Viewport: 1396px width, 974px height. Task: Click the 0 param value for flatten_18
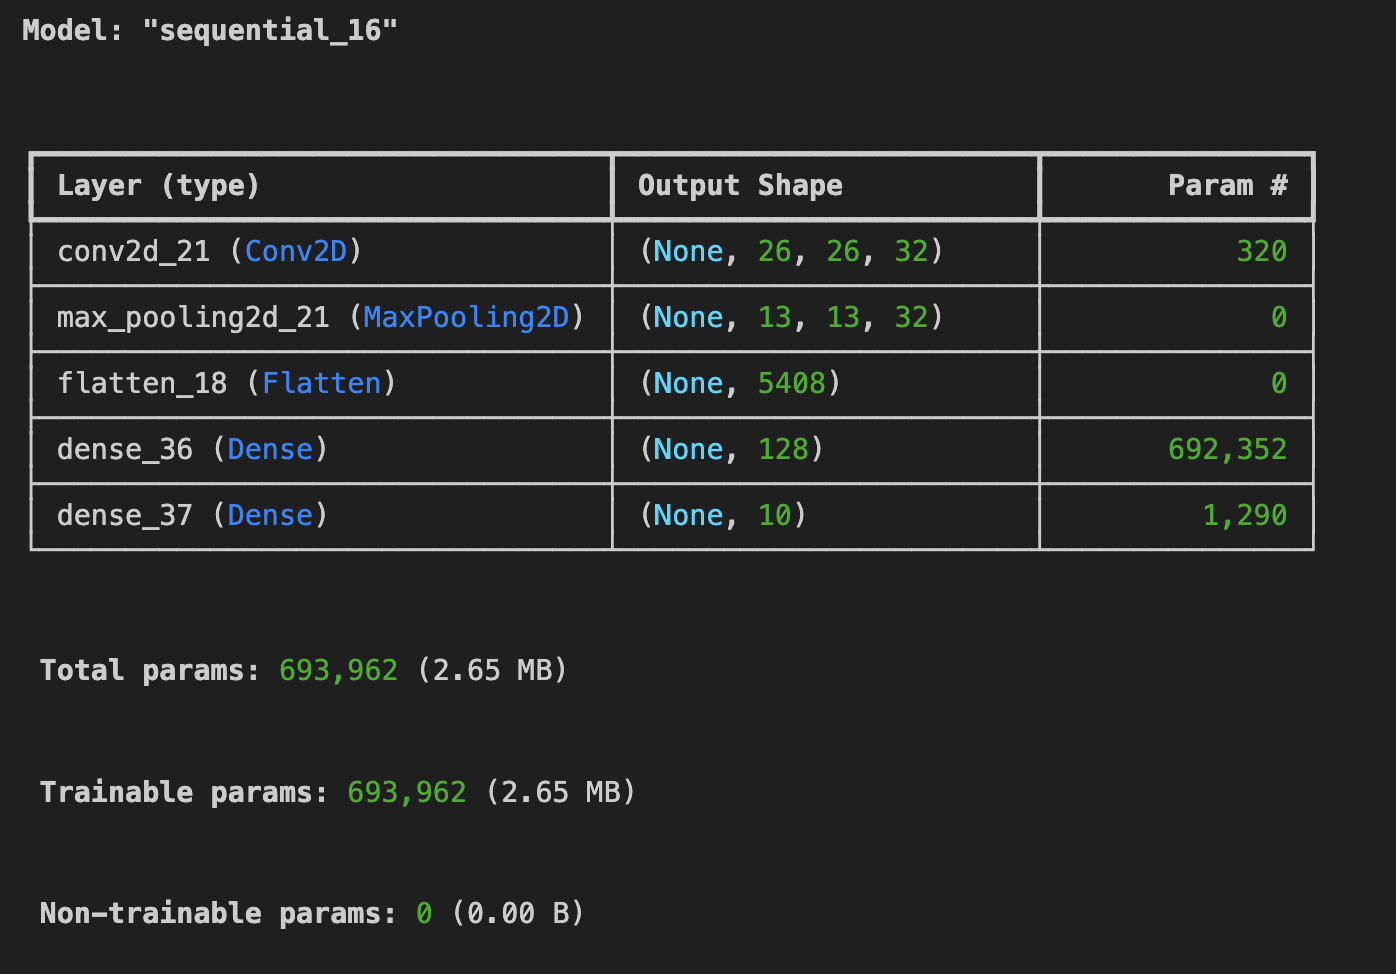pyautogui.click(x=1279, y=383)
